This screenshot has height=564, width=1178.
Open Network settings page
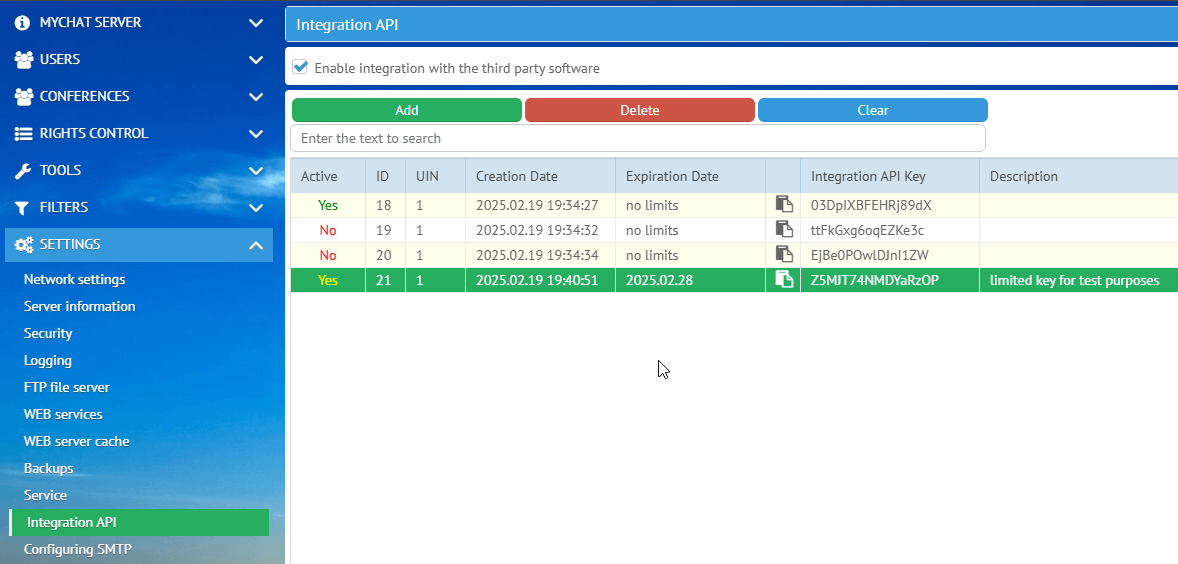(x=75, y=279)
